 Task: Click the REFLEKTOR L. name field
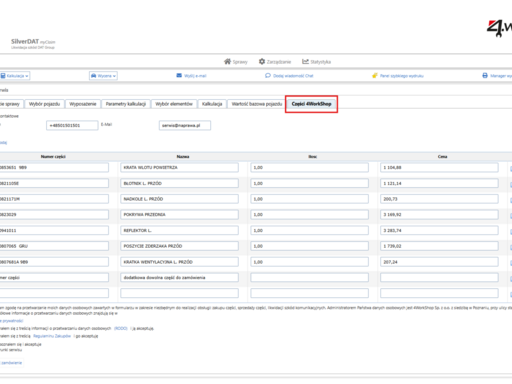click(179, 230)
